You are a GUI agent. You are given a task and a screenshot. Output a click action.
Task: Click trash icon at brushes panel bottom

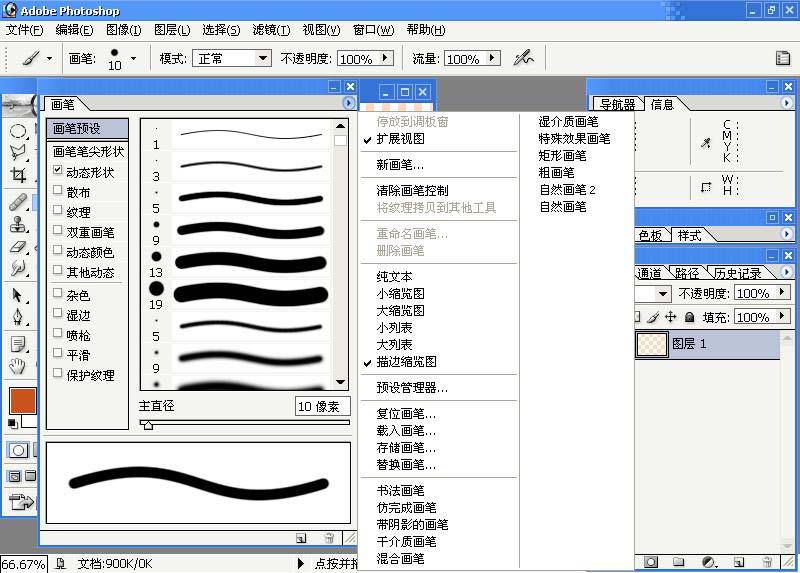tap(329, 538)
